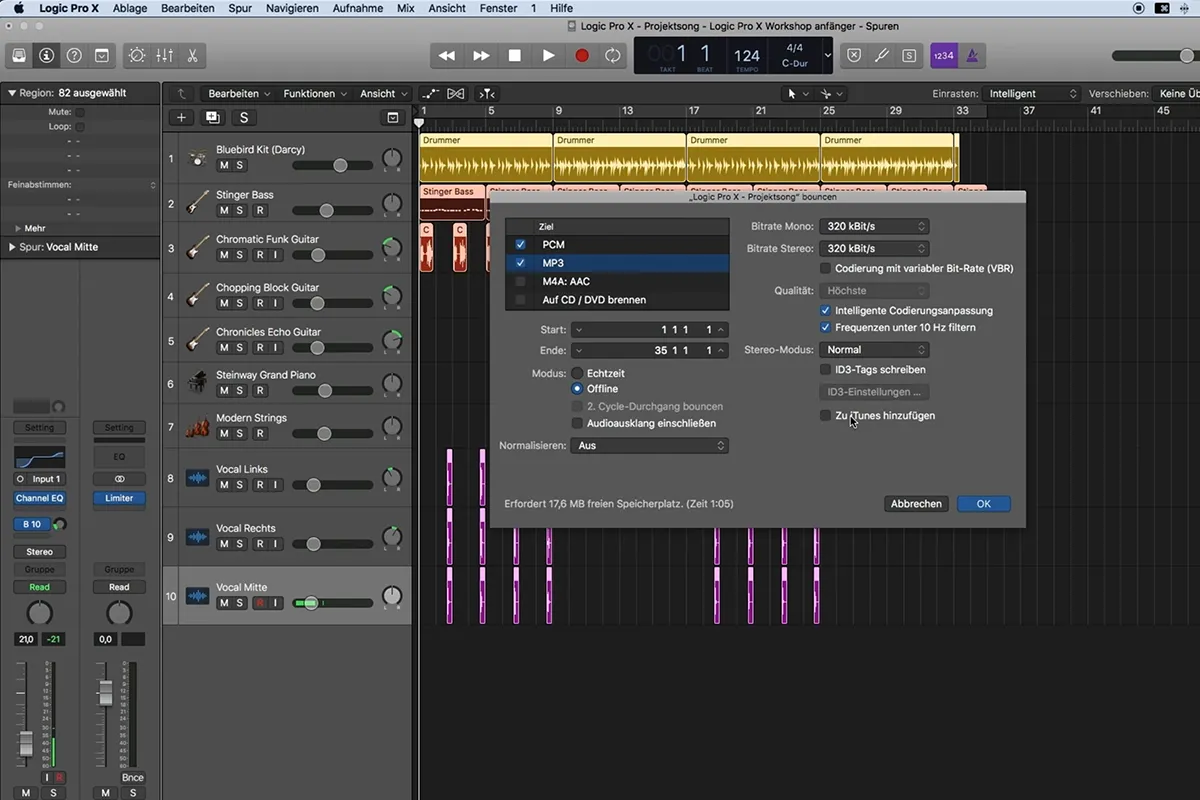Expand the Spur: Vocal Mitte section
The image size is (1200, 800).
12,247
